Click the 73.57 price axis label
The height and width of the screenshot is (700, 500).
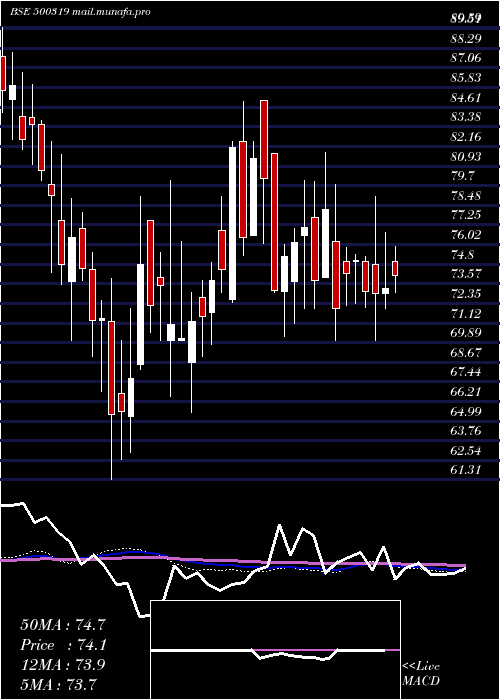click(466, 274)
